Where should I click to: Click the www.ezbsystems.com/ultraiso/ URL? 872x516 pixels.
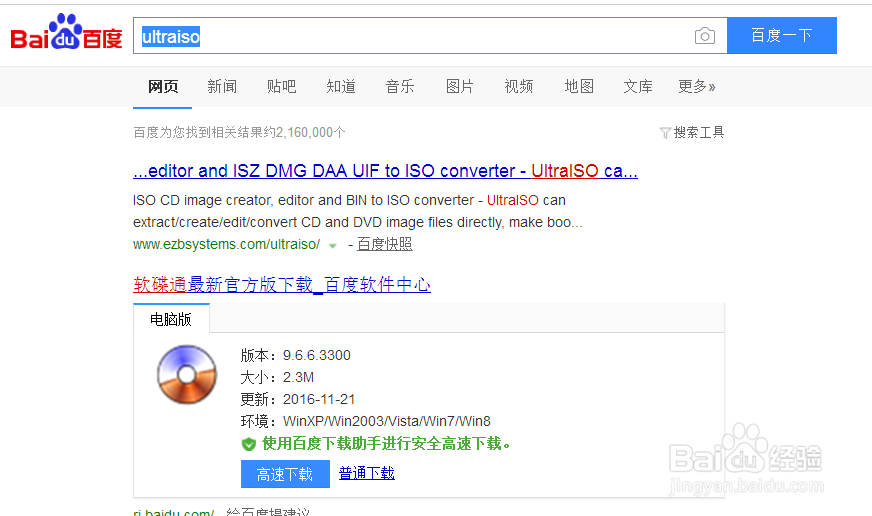(226, 244)
